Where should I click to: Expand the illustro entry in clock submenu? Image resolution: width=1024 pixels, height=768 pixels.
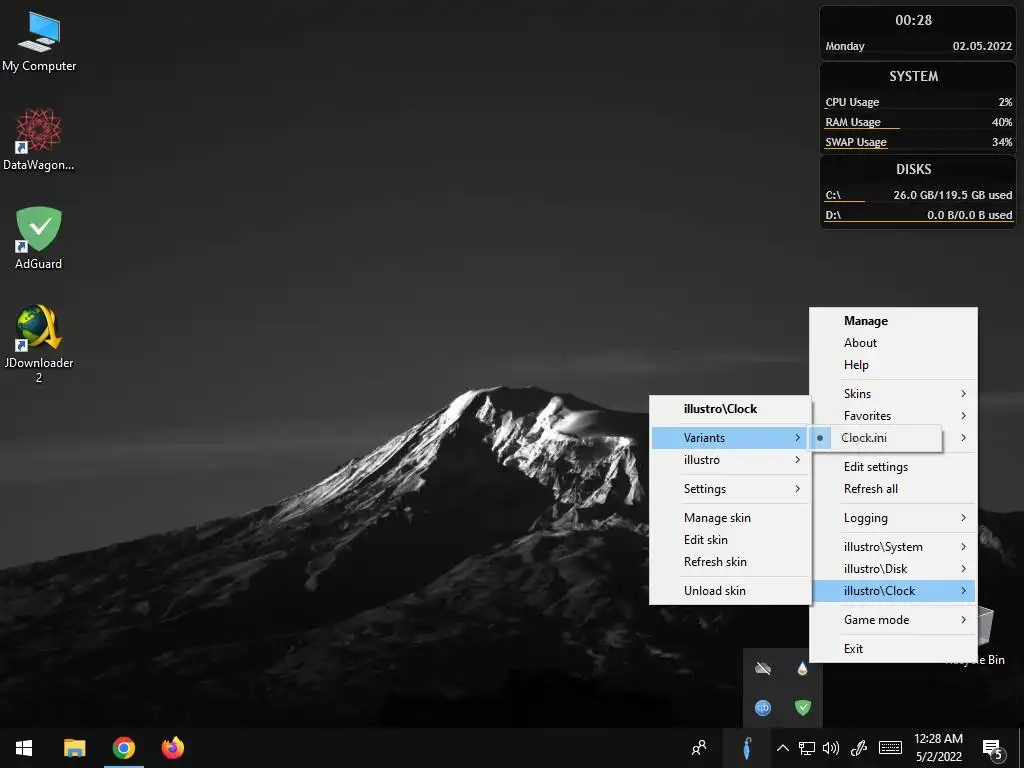pyautogui.click(x=730, y=460)
